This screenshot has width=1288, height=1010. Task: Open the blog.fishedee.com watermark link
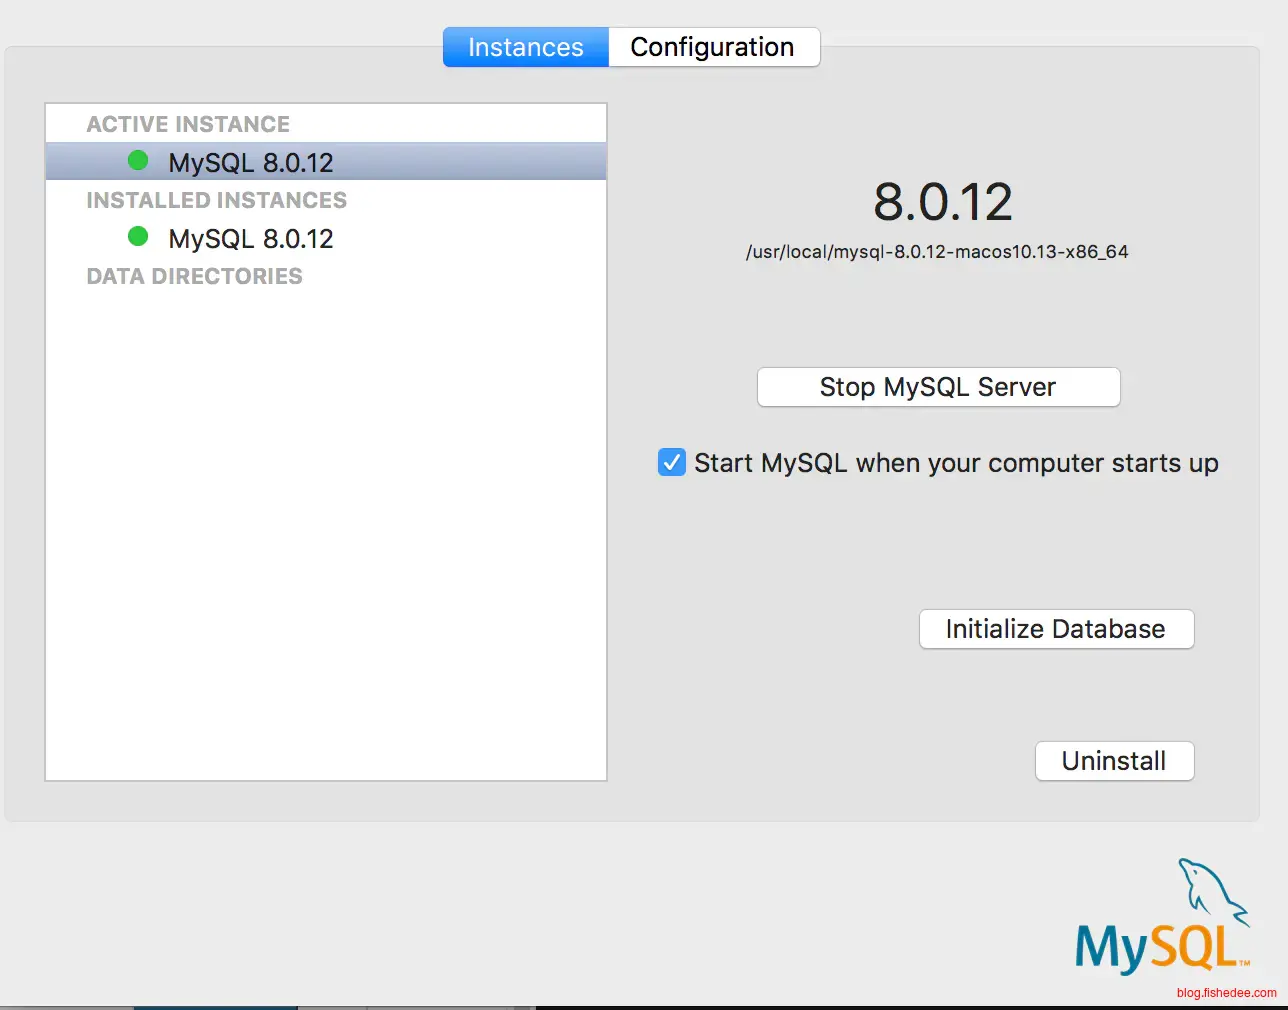click(1226, 993)
